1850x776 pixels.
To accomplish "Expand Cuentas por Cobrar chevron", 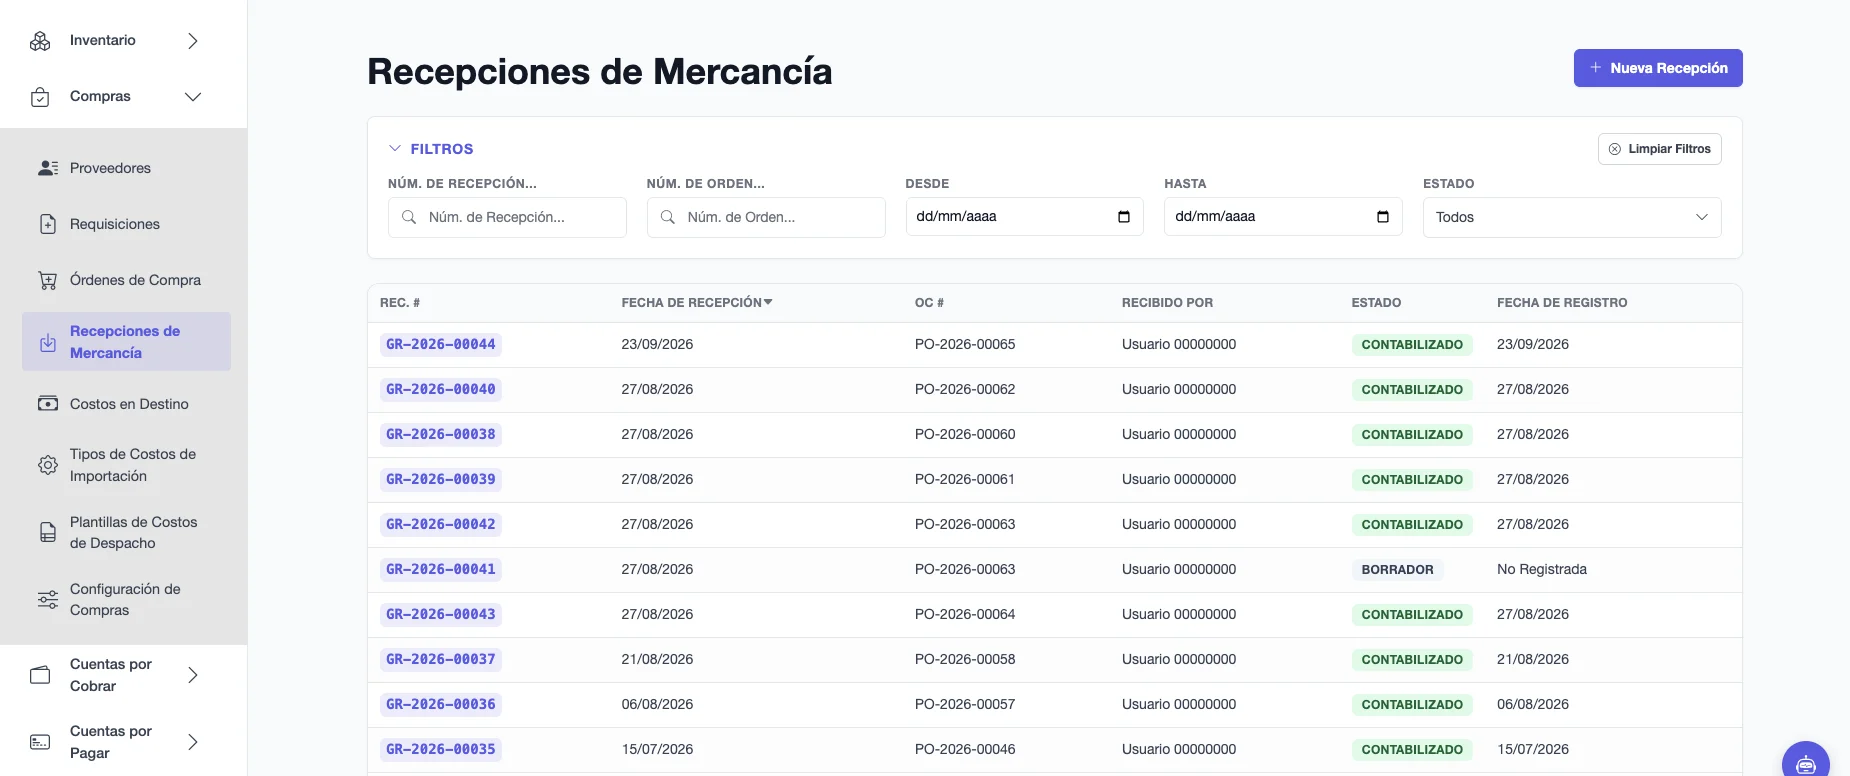I will click(x=193, y=675).
